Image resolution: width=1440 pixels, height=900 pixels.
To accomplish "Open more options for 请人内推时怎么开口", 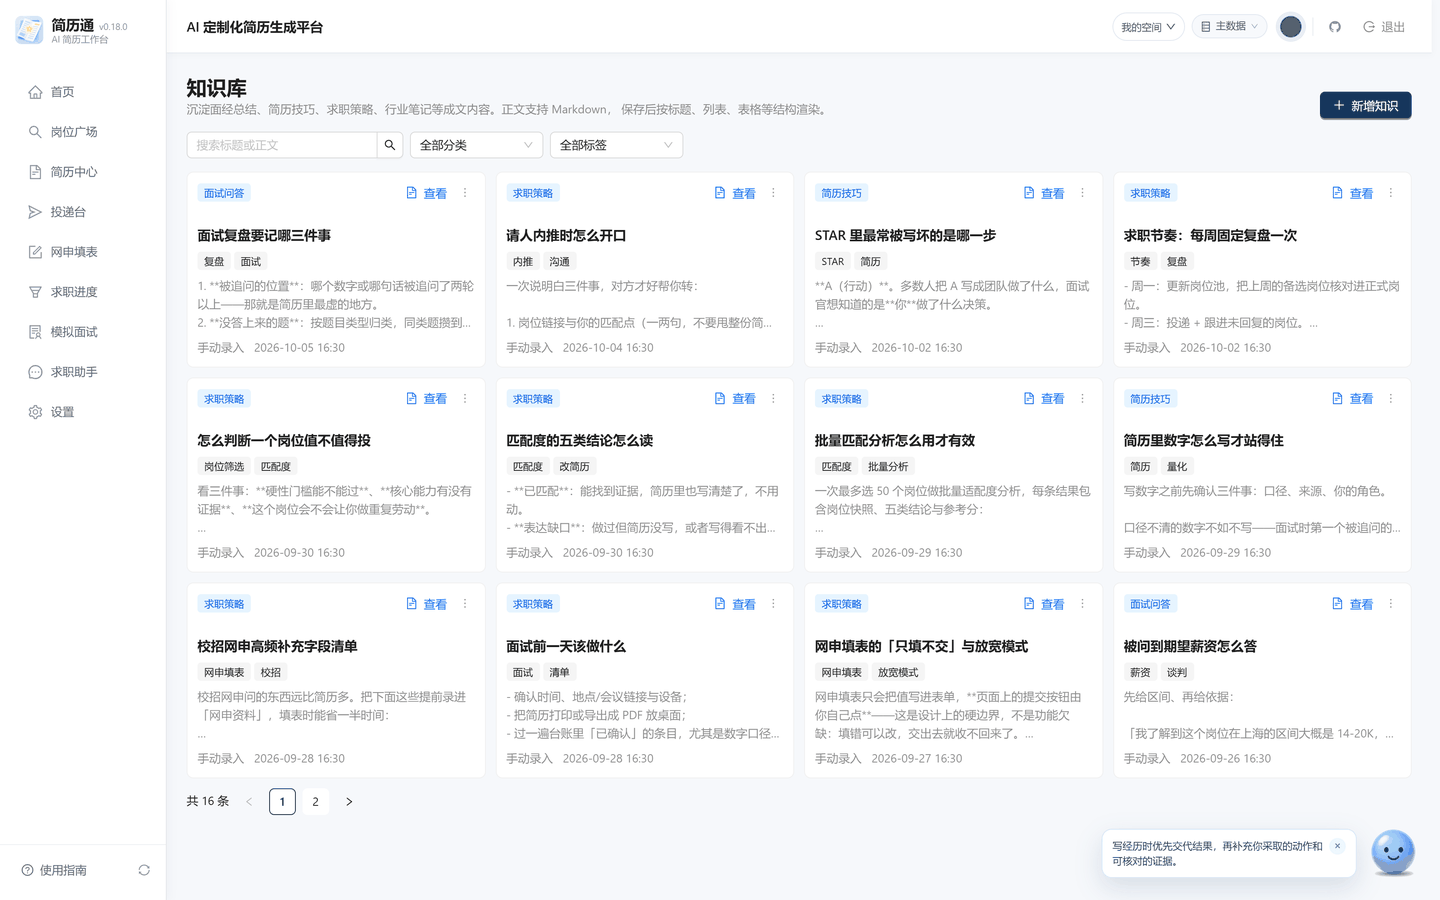I will 773,193.
